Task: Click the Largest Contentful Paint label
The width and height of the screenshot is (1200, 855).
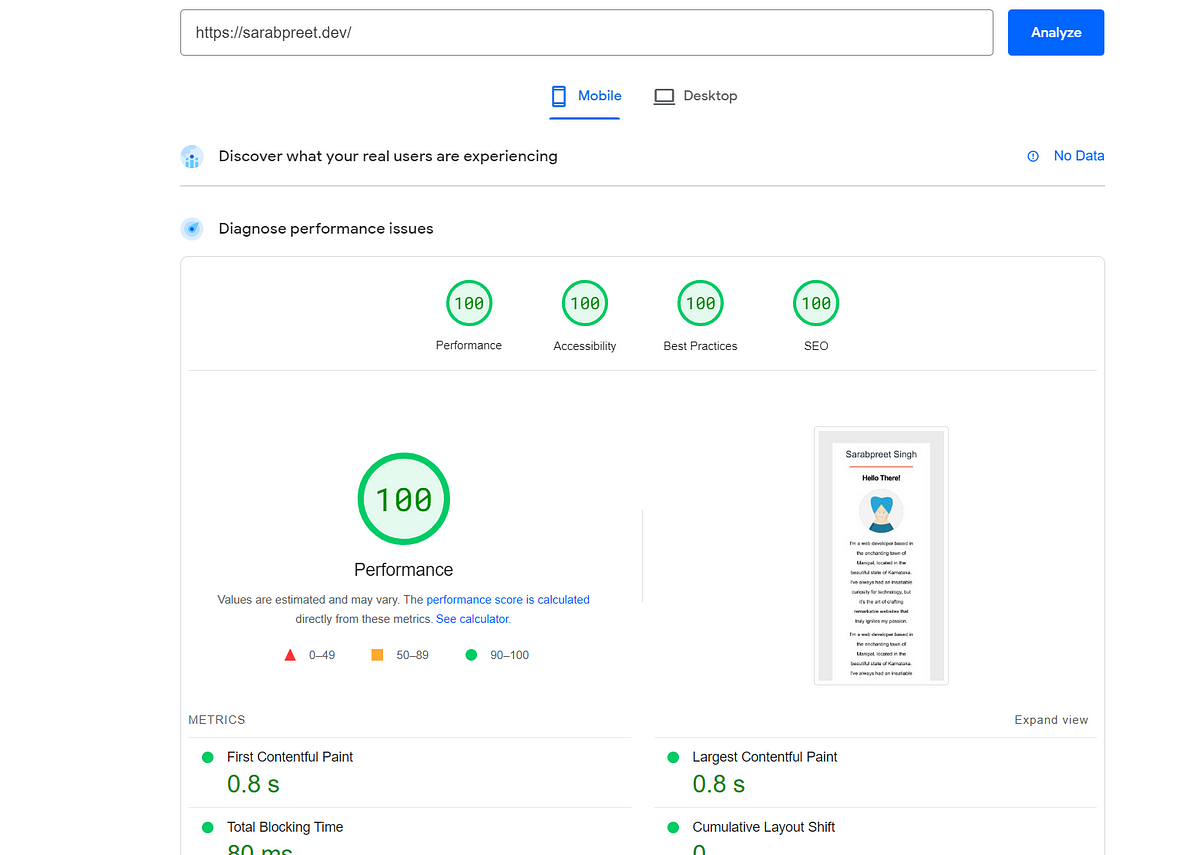Action: 765,757
